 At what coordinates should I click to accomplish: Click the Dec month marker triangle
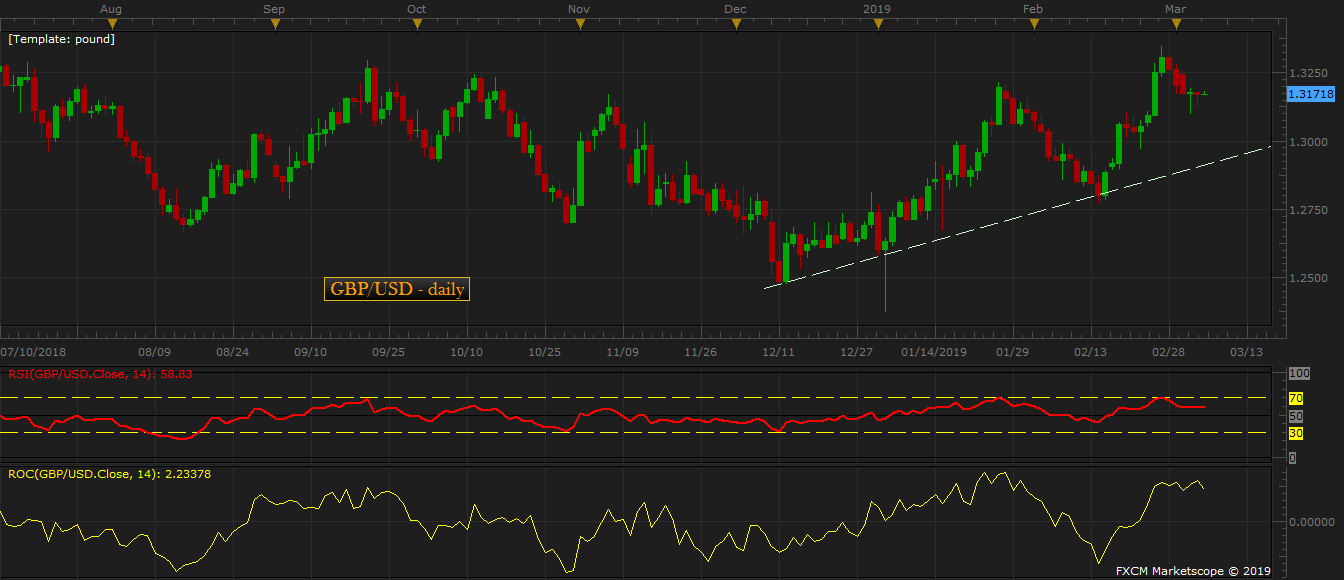pos(736,23)
